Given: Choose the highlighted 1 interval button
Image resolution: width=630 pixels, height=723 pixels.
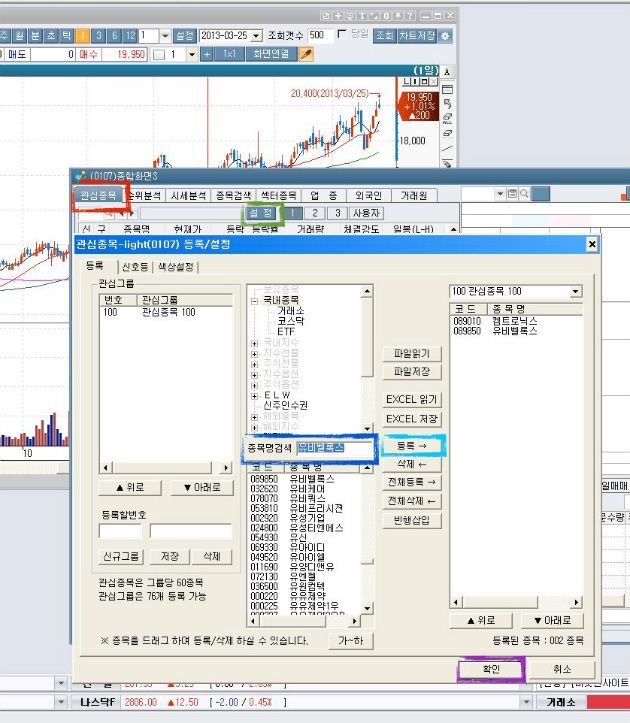Looking at the screenshot, I should (83, 36).
